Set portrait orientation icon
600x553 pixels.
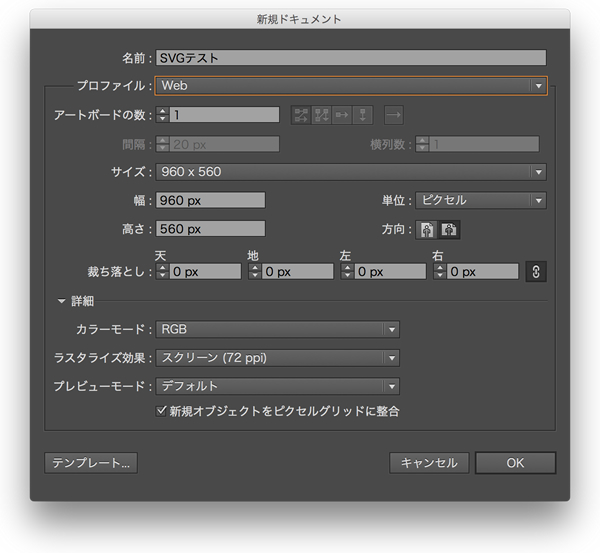pyautogui.click(x=428, y=229)
